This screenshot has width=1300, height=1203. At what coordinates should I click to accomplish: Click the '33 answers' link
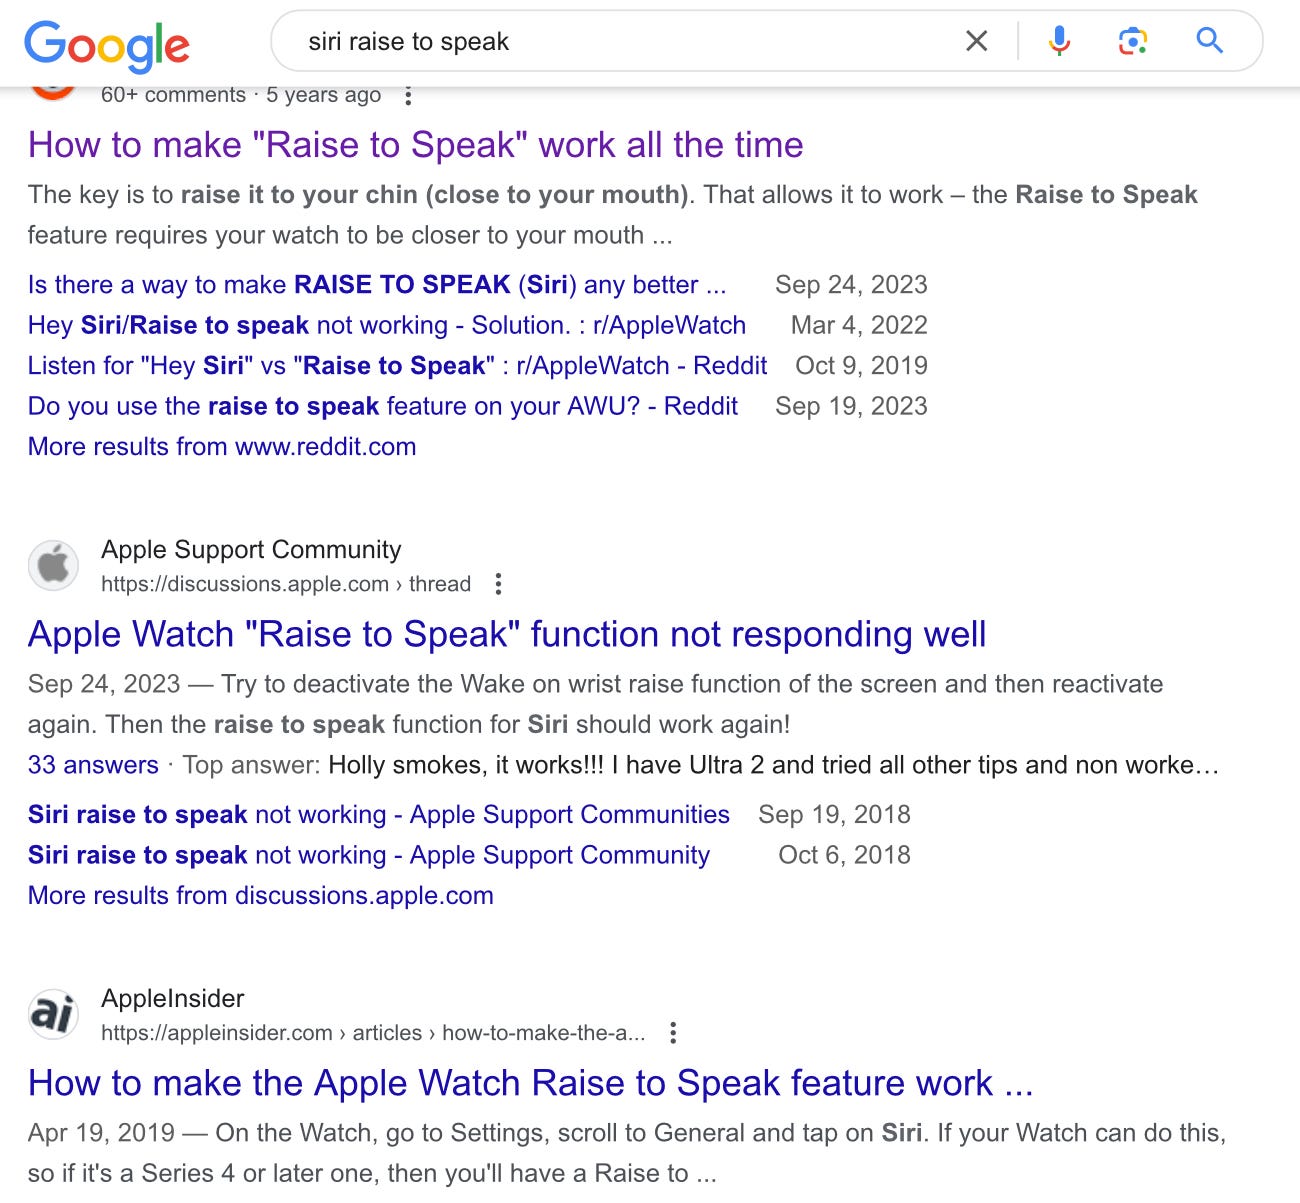pos(93,765)
